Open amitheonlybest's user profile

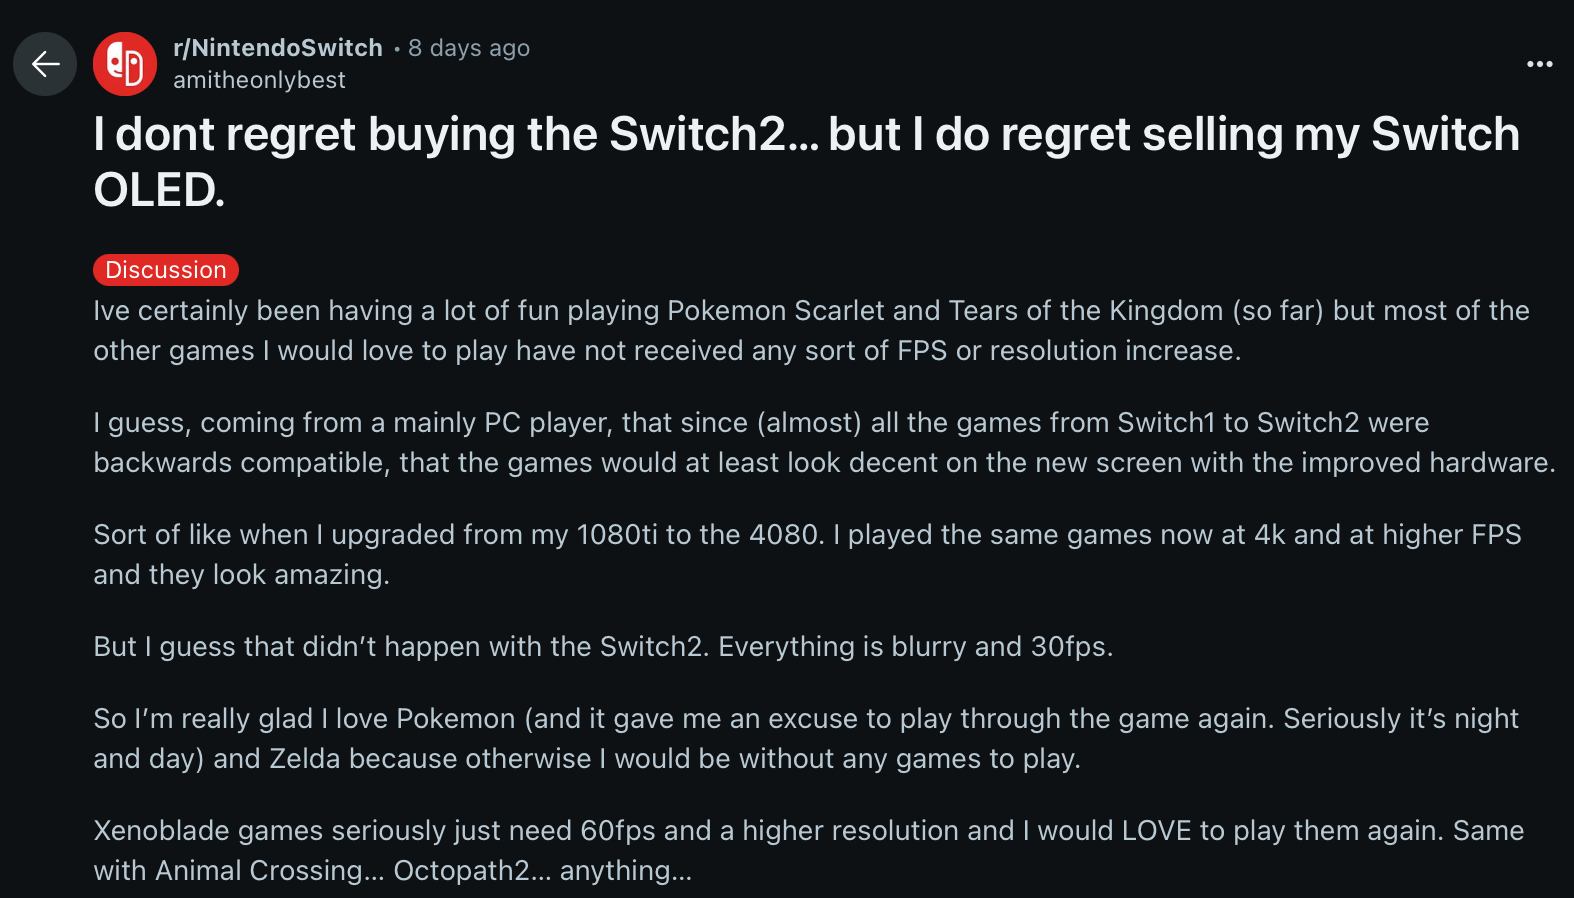point(259,80)
